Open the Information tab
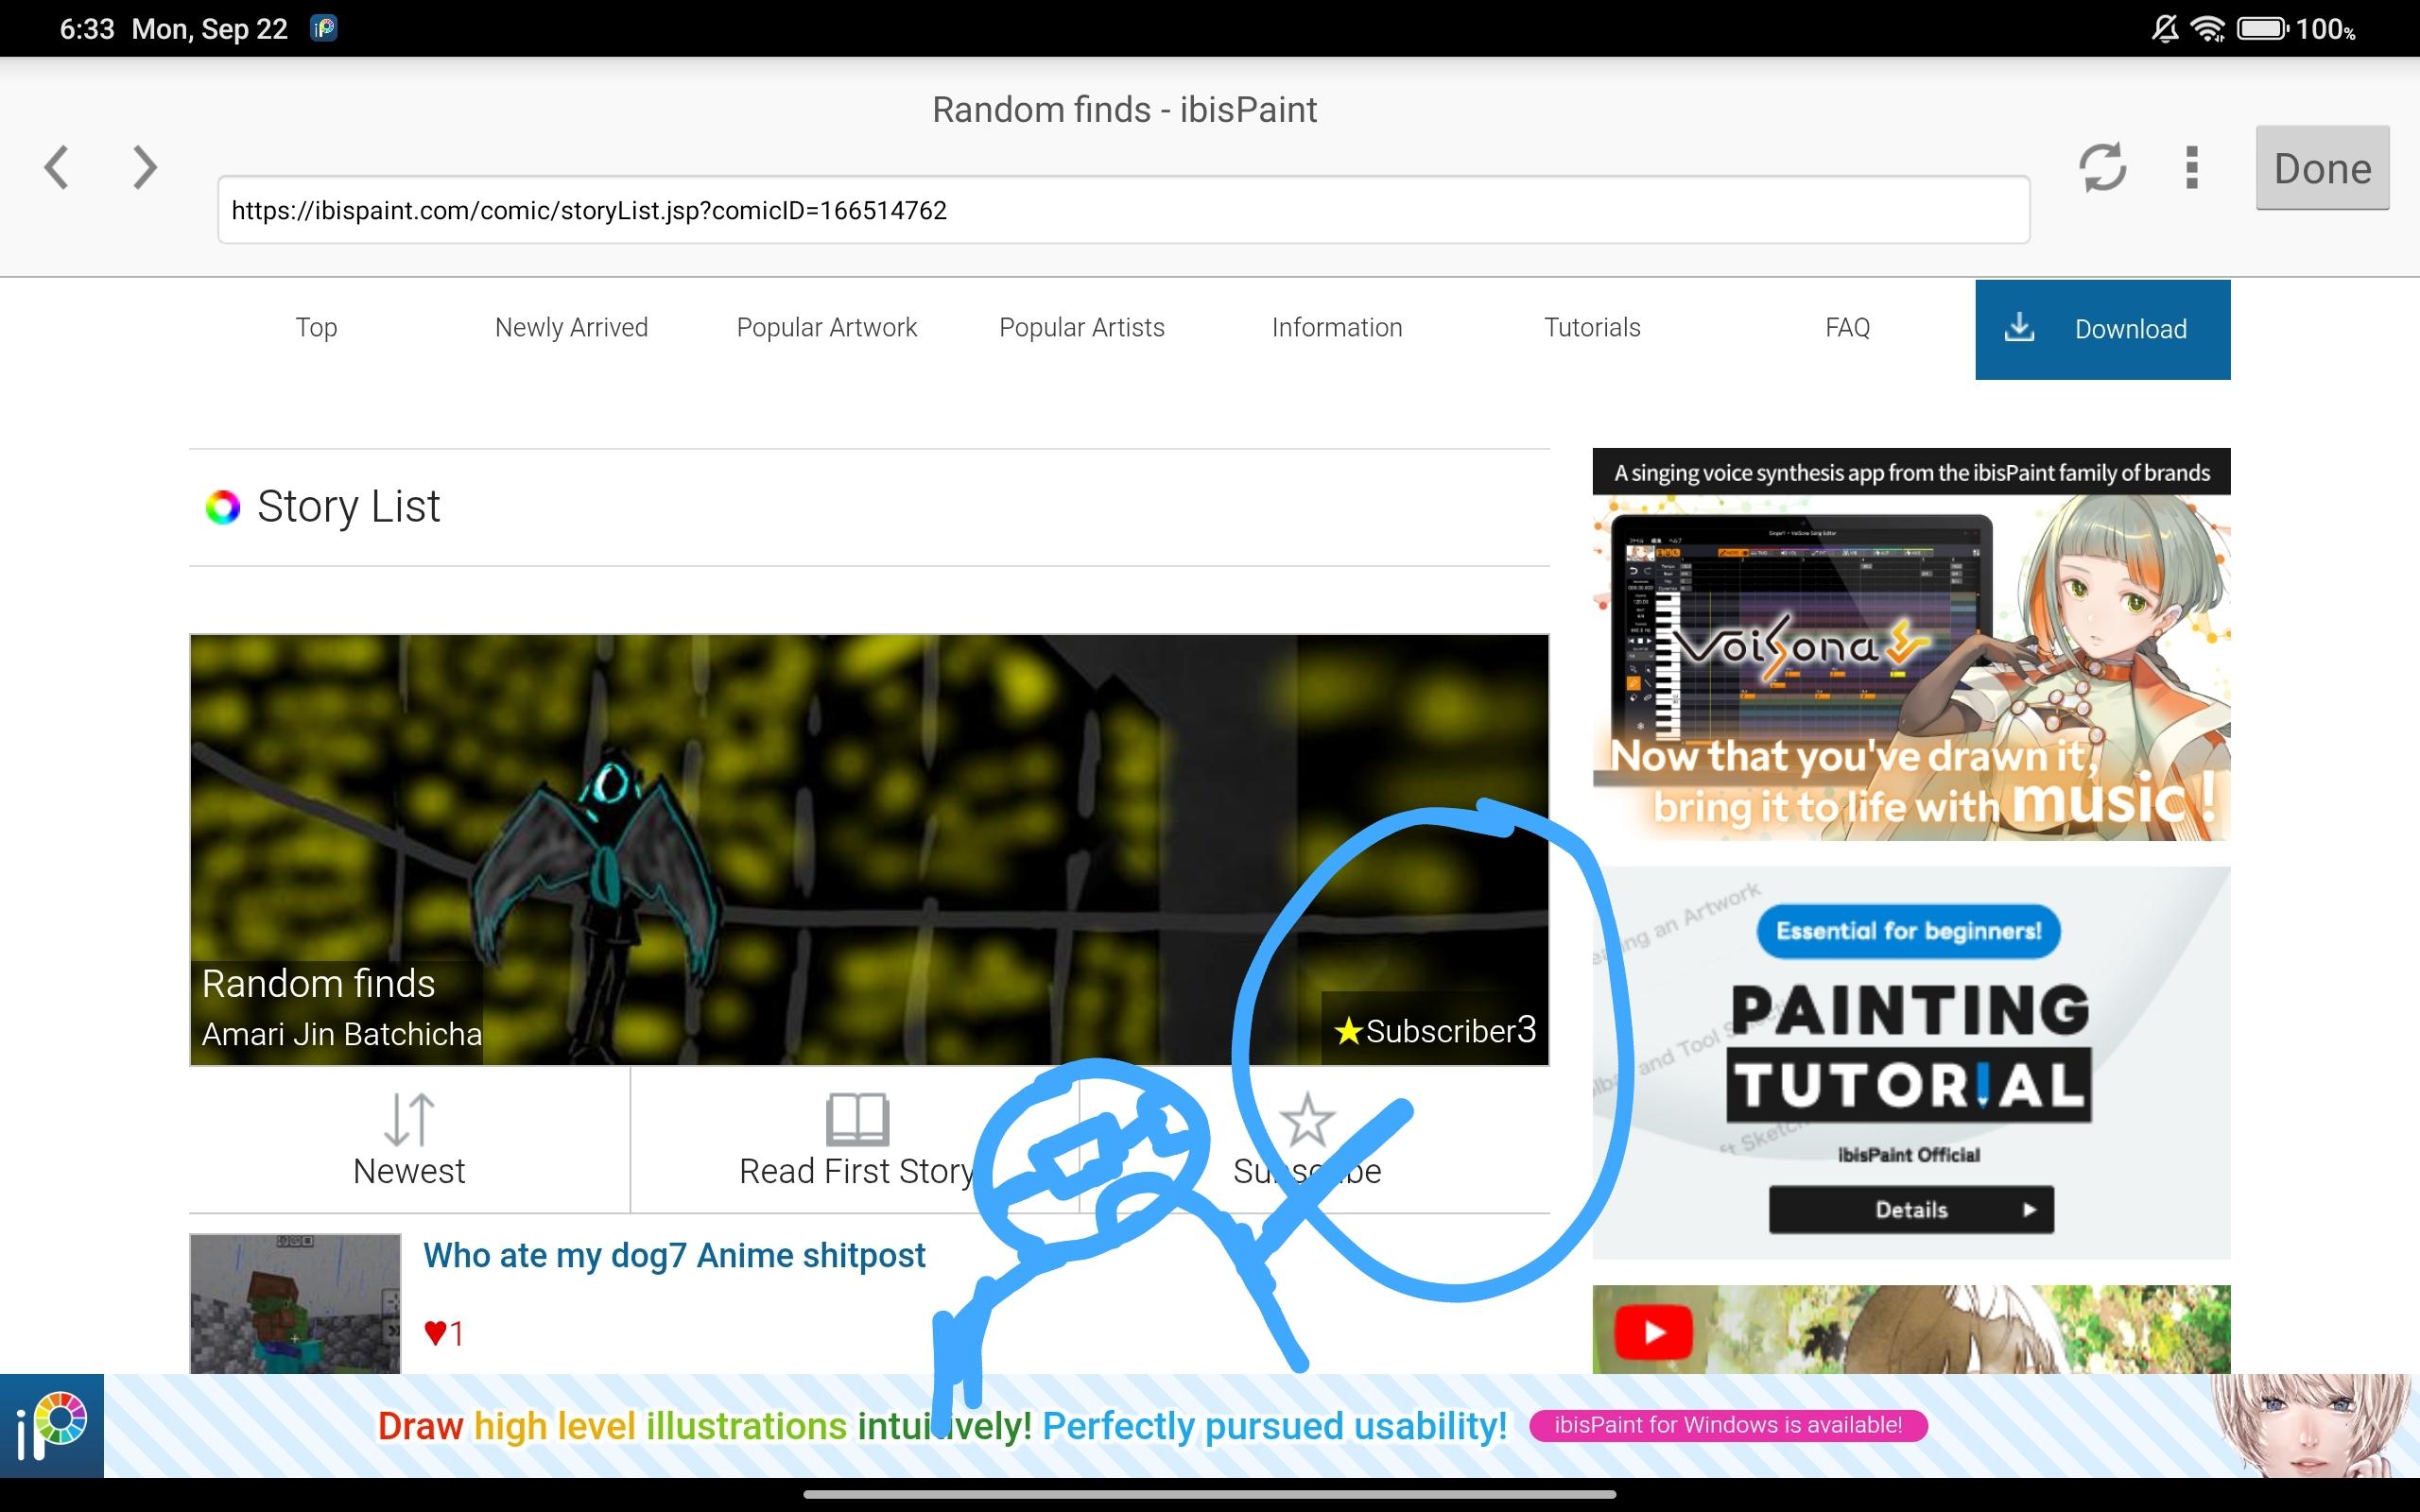Viewport: 2420px width, 1512px height. tap(1337, 328)
